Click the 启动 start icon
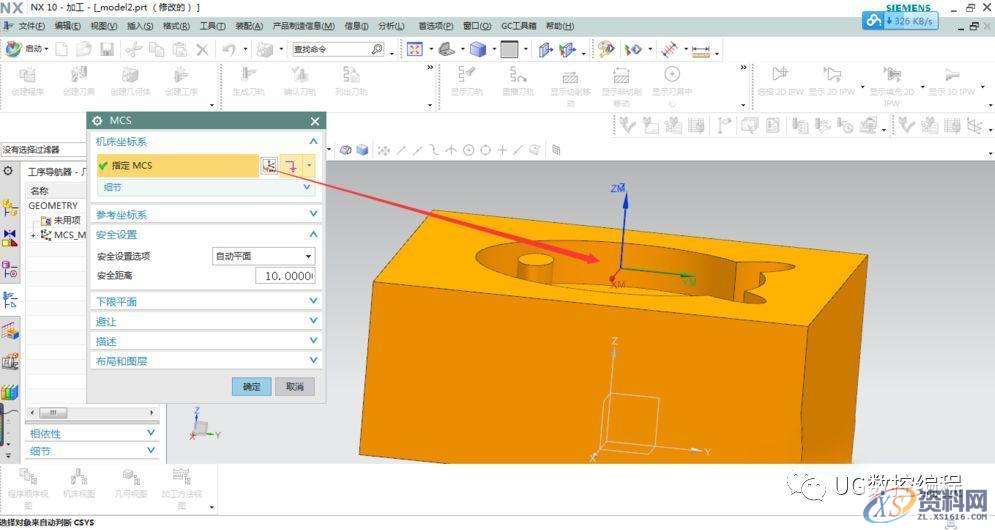Screen dimensions: 995x530 click(x=14, y=48)
